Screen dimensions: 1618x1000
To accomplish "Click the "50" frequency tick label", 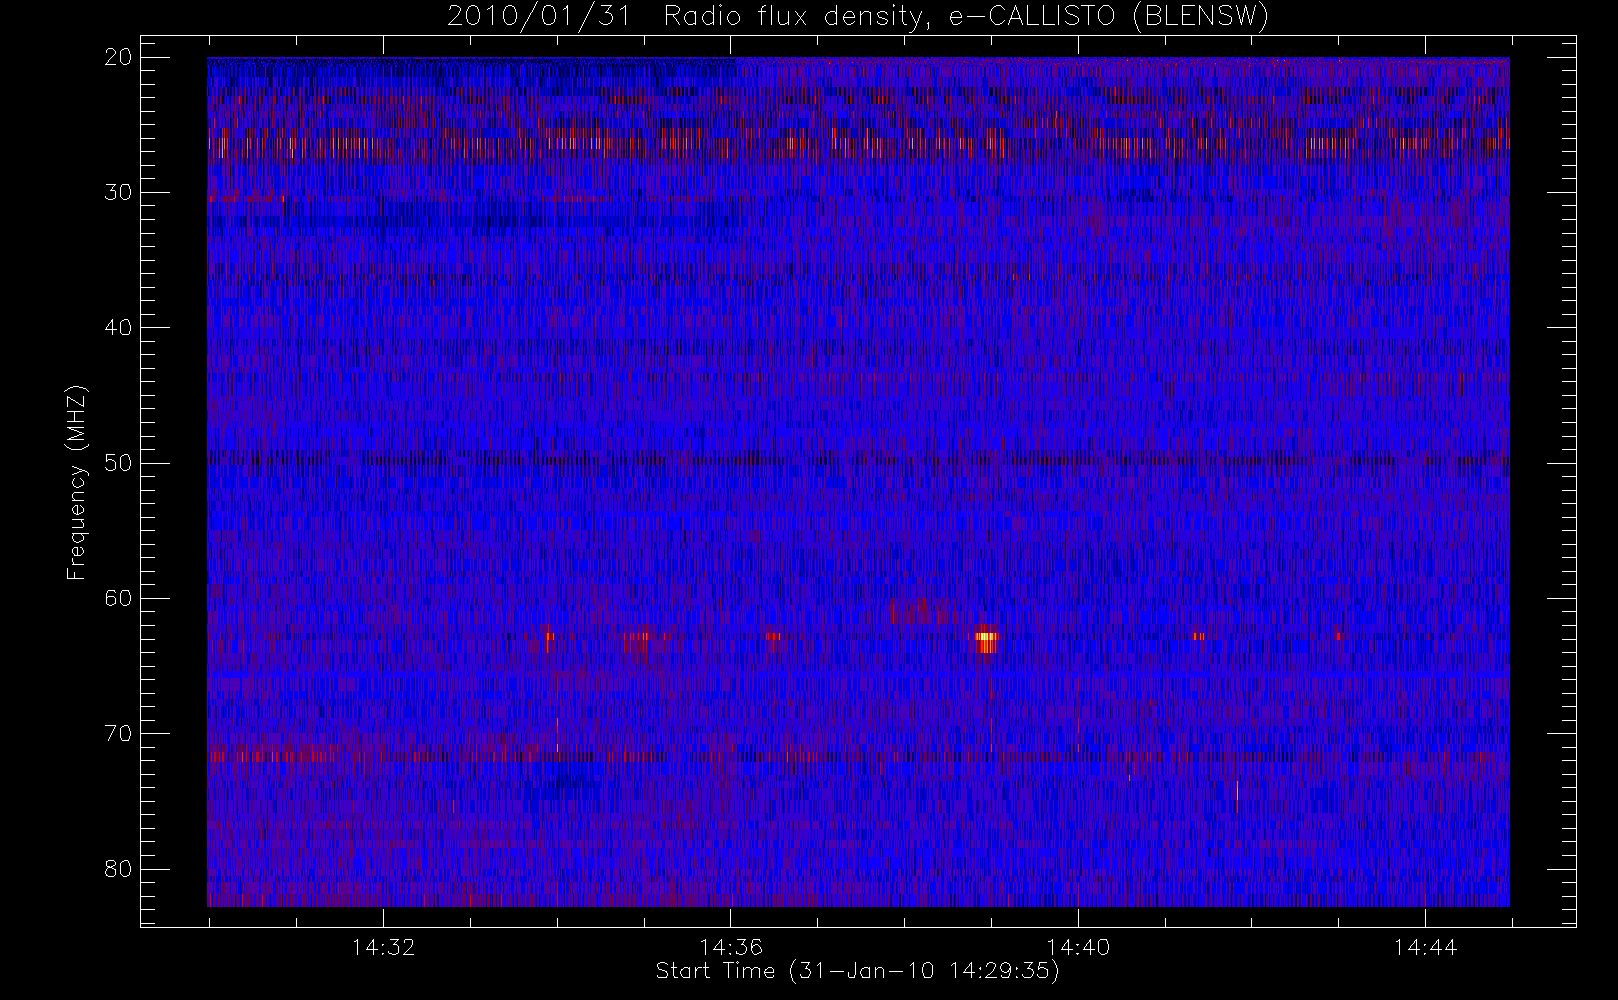I will click(119, 463).
